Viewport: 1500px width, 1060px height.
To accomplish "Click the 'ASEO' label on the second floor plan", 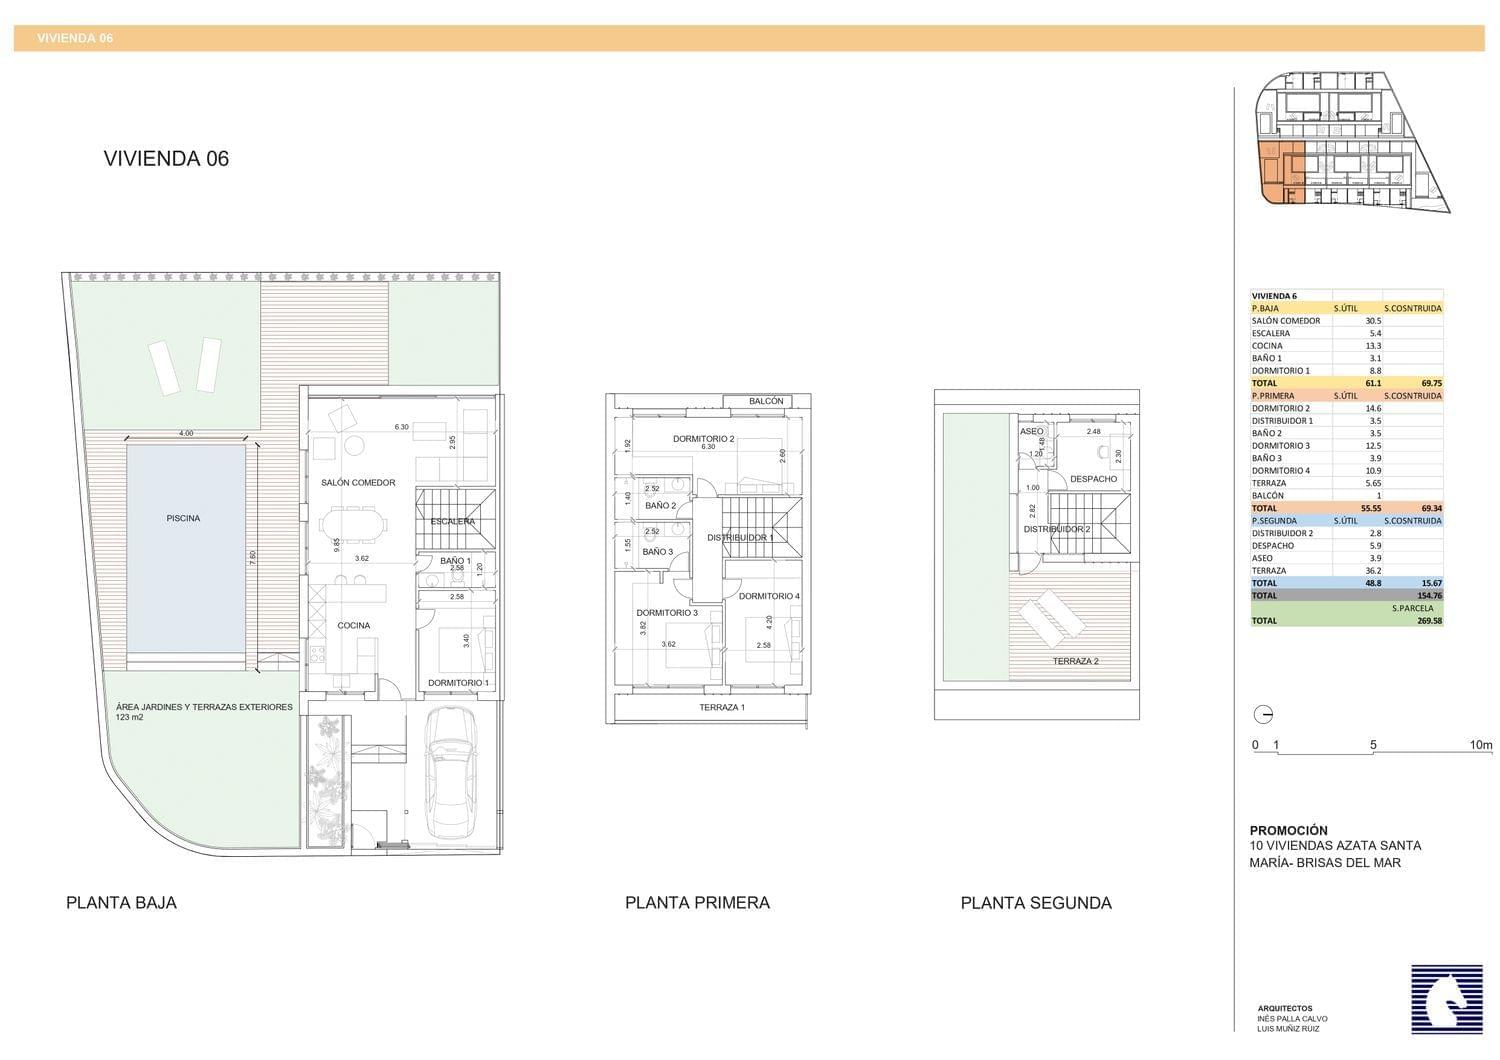I will pos(1031,431).
